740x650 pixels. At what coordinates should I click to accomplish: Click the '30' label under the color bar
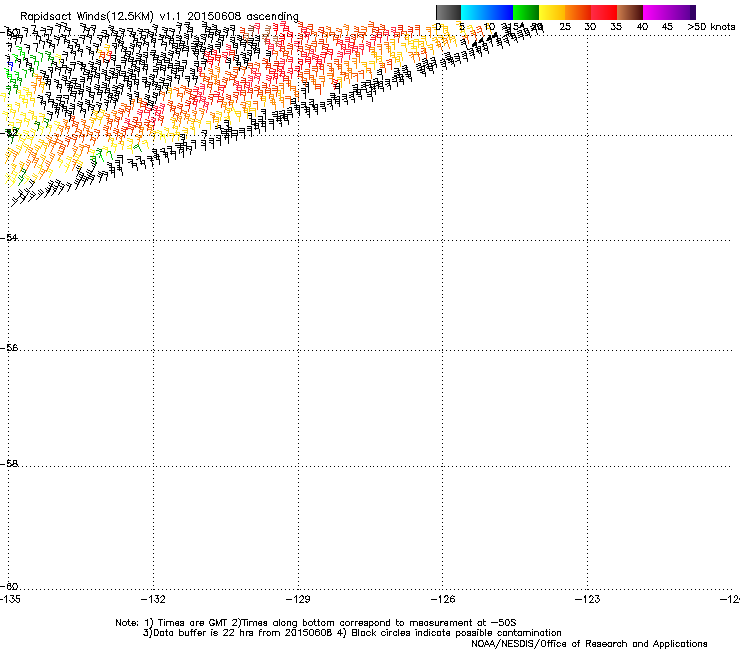click(590, 27)
